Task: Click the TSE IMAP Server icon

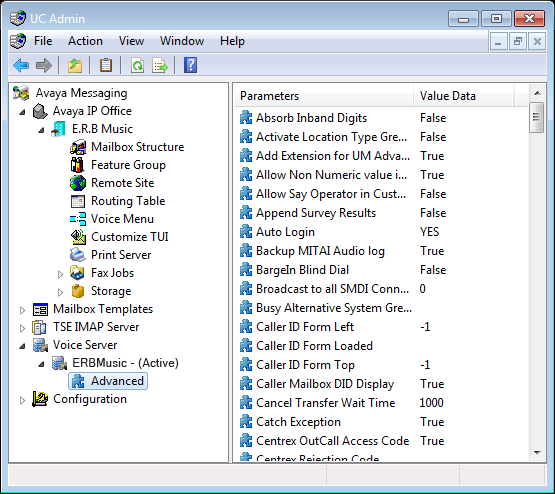Action: tap(39, 327)
